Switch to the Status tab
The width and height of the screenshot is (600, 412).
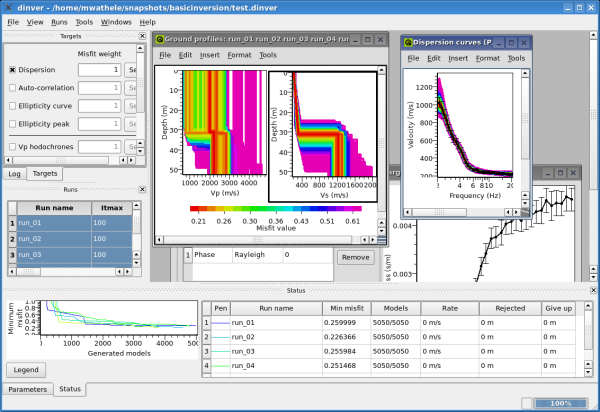pos(70,389)
